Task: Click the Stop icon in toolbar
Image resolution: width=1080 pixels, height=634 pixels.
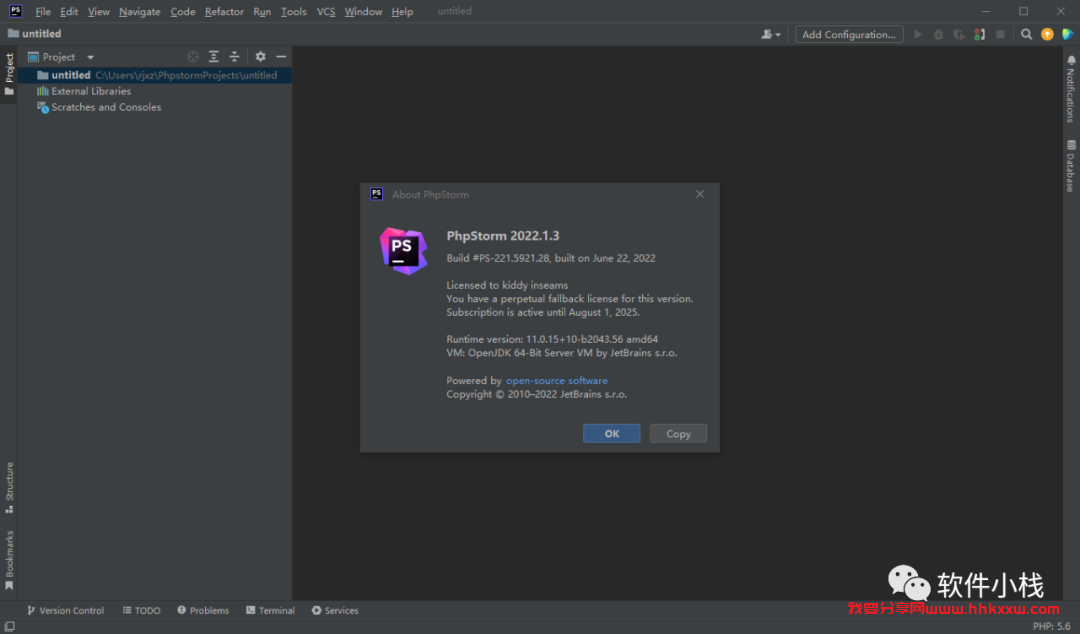Action: click(x=1001, y=34)
